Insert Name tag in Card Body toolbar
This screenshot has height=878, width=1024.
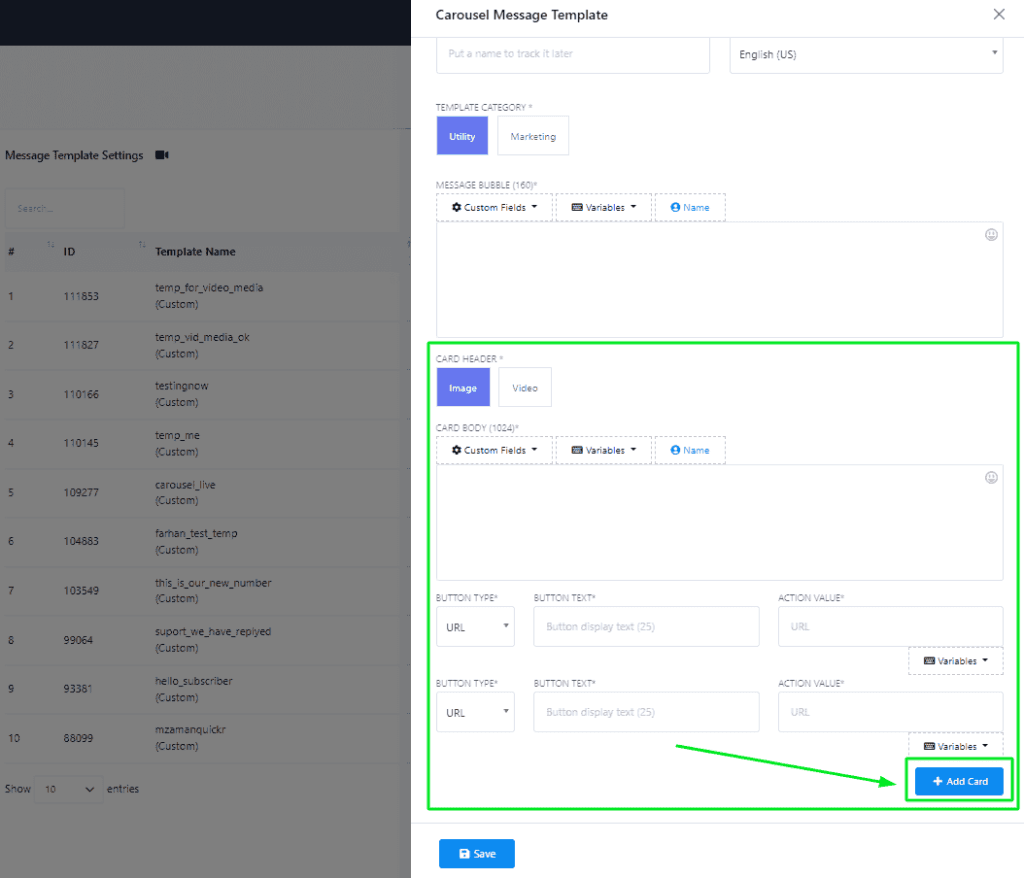point(690,451)
